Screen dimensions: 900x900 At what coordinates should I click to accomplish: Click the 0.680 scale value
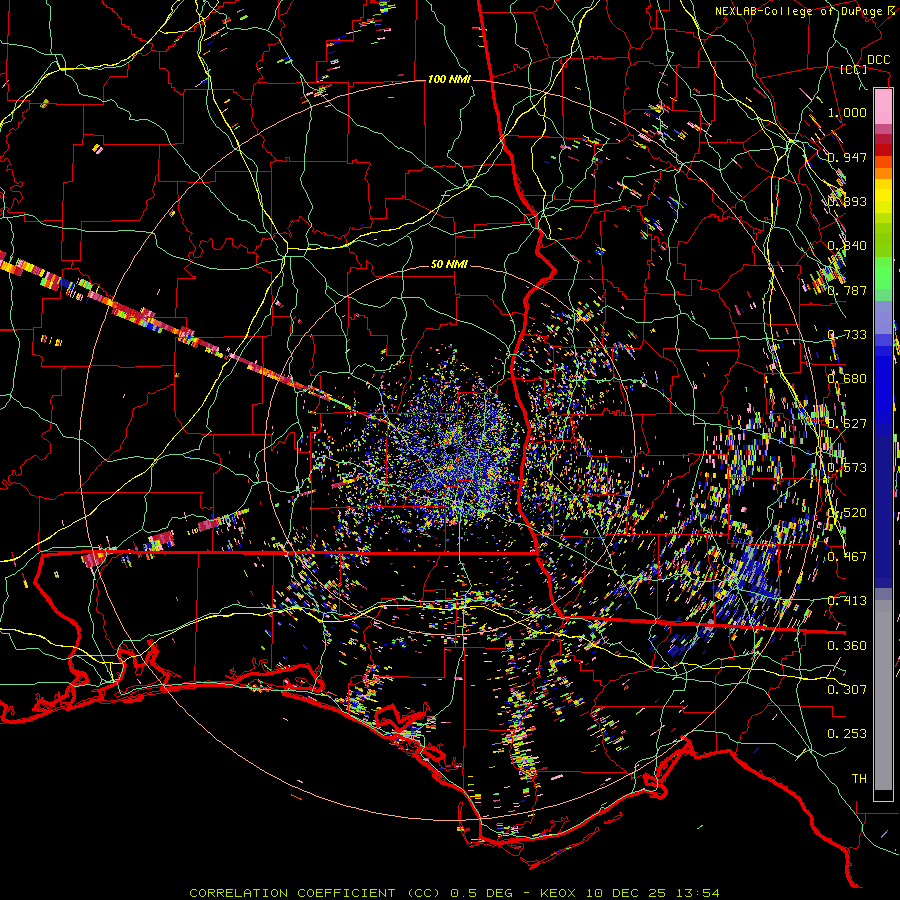[847, 379]
